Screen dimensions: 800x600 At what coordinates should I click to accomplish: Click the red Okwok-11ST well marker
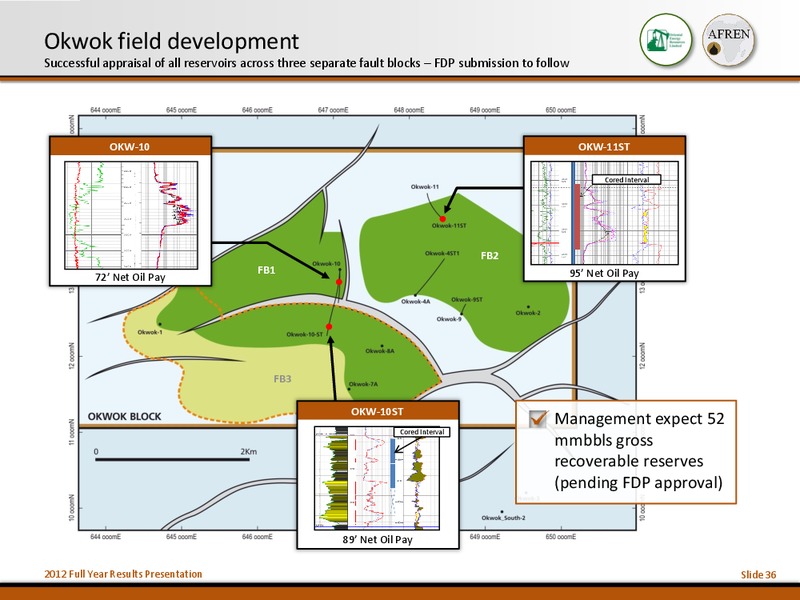point(443,219)
